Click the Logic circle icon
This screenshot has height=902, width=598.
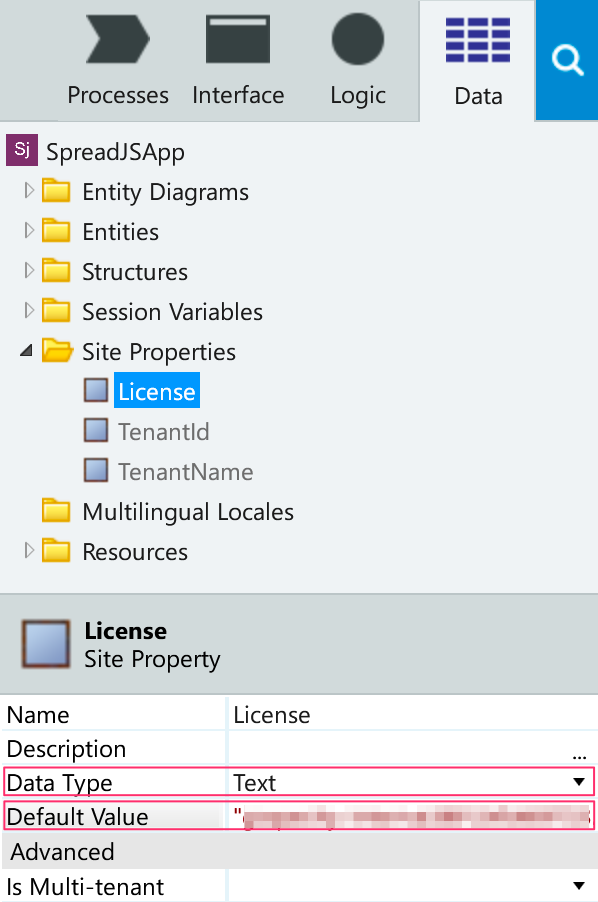[x=358, y=39]
